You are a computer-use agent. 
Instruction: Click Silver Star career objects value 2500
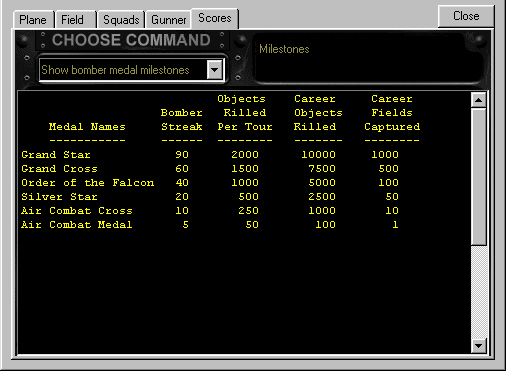(x=322, y=197)
